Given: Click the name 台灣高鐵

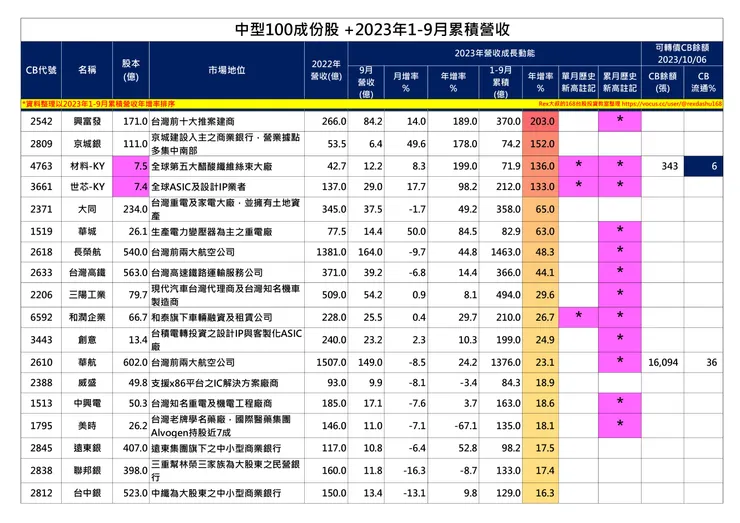Looking at the screenshot, I should pyautogui.click(x=87, y=272).
